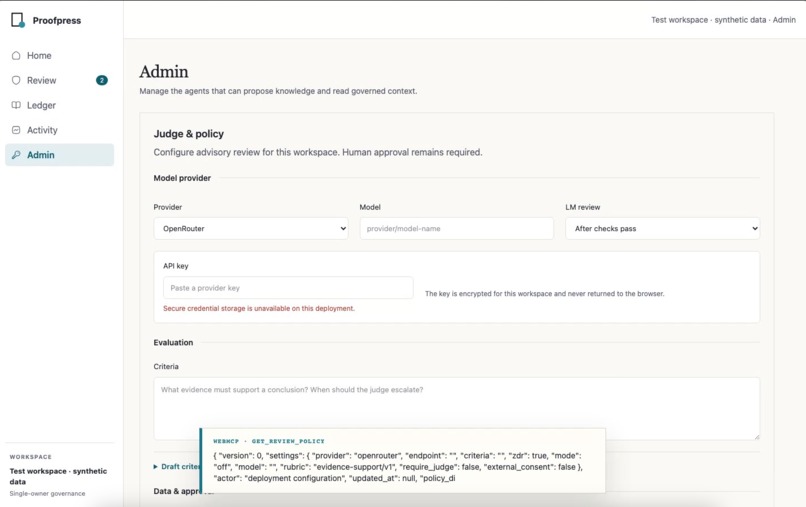Click the key encryption note text

click(x=544, y=294)
